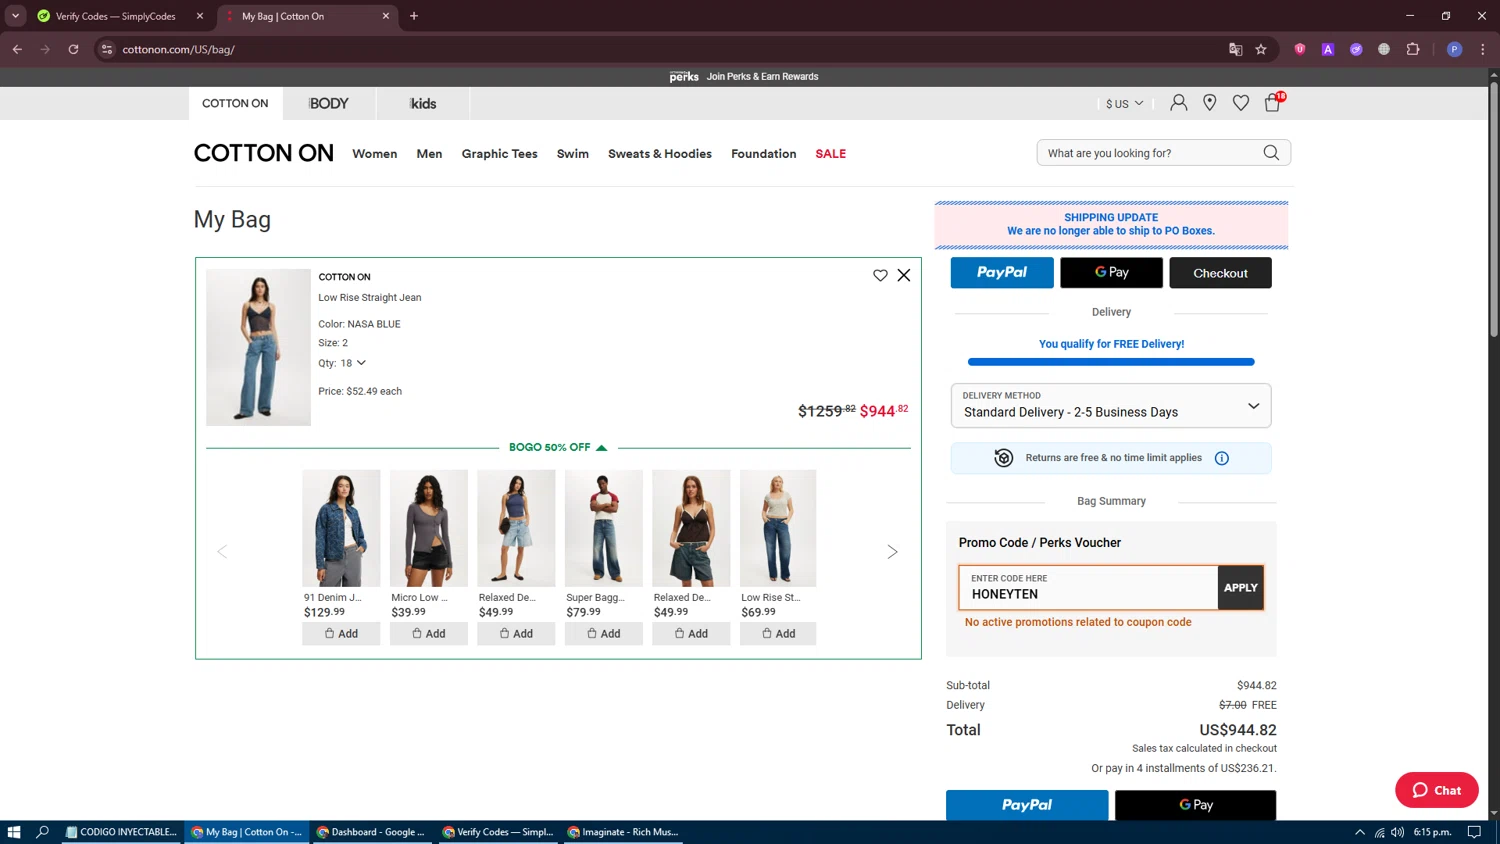This screenshot has width=1500, height=844.
Task: Open the Windows Start menu
Action: tap(14, 832)
